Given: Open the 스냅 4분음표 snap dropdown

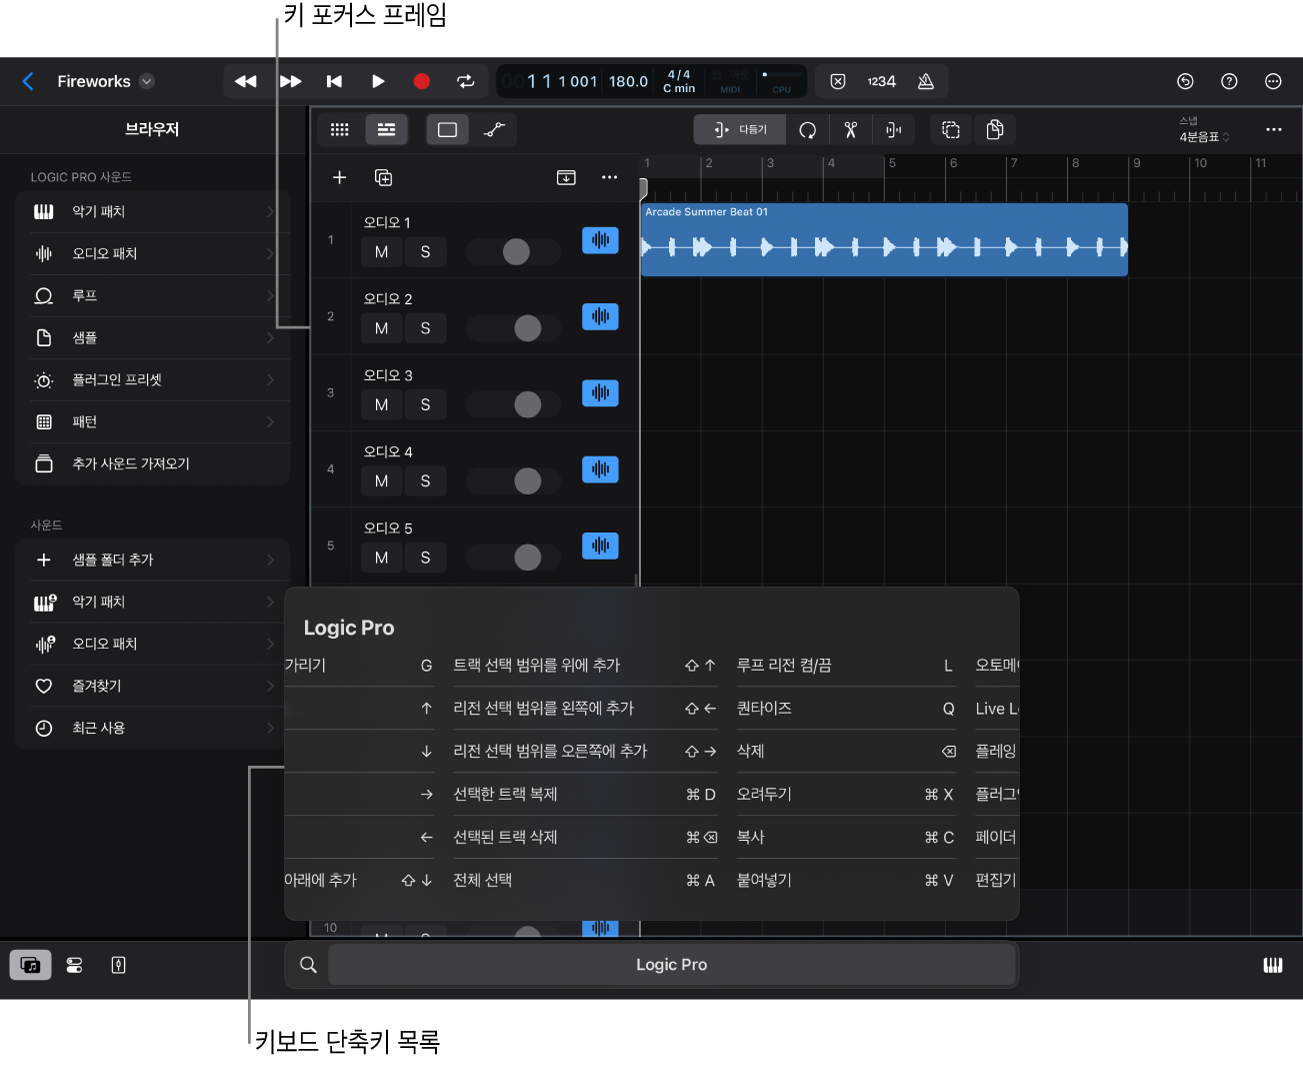Looking at the screenshot, I should pyautogui.click(x=1204, y=130).
